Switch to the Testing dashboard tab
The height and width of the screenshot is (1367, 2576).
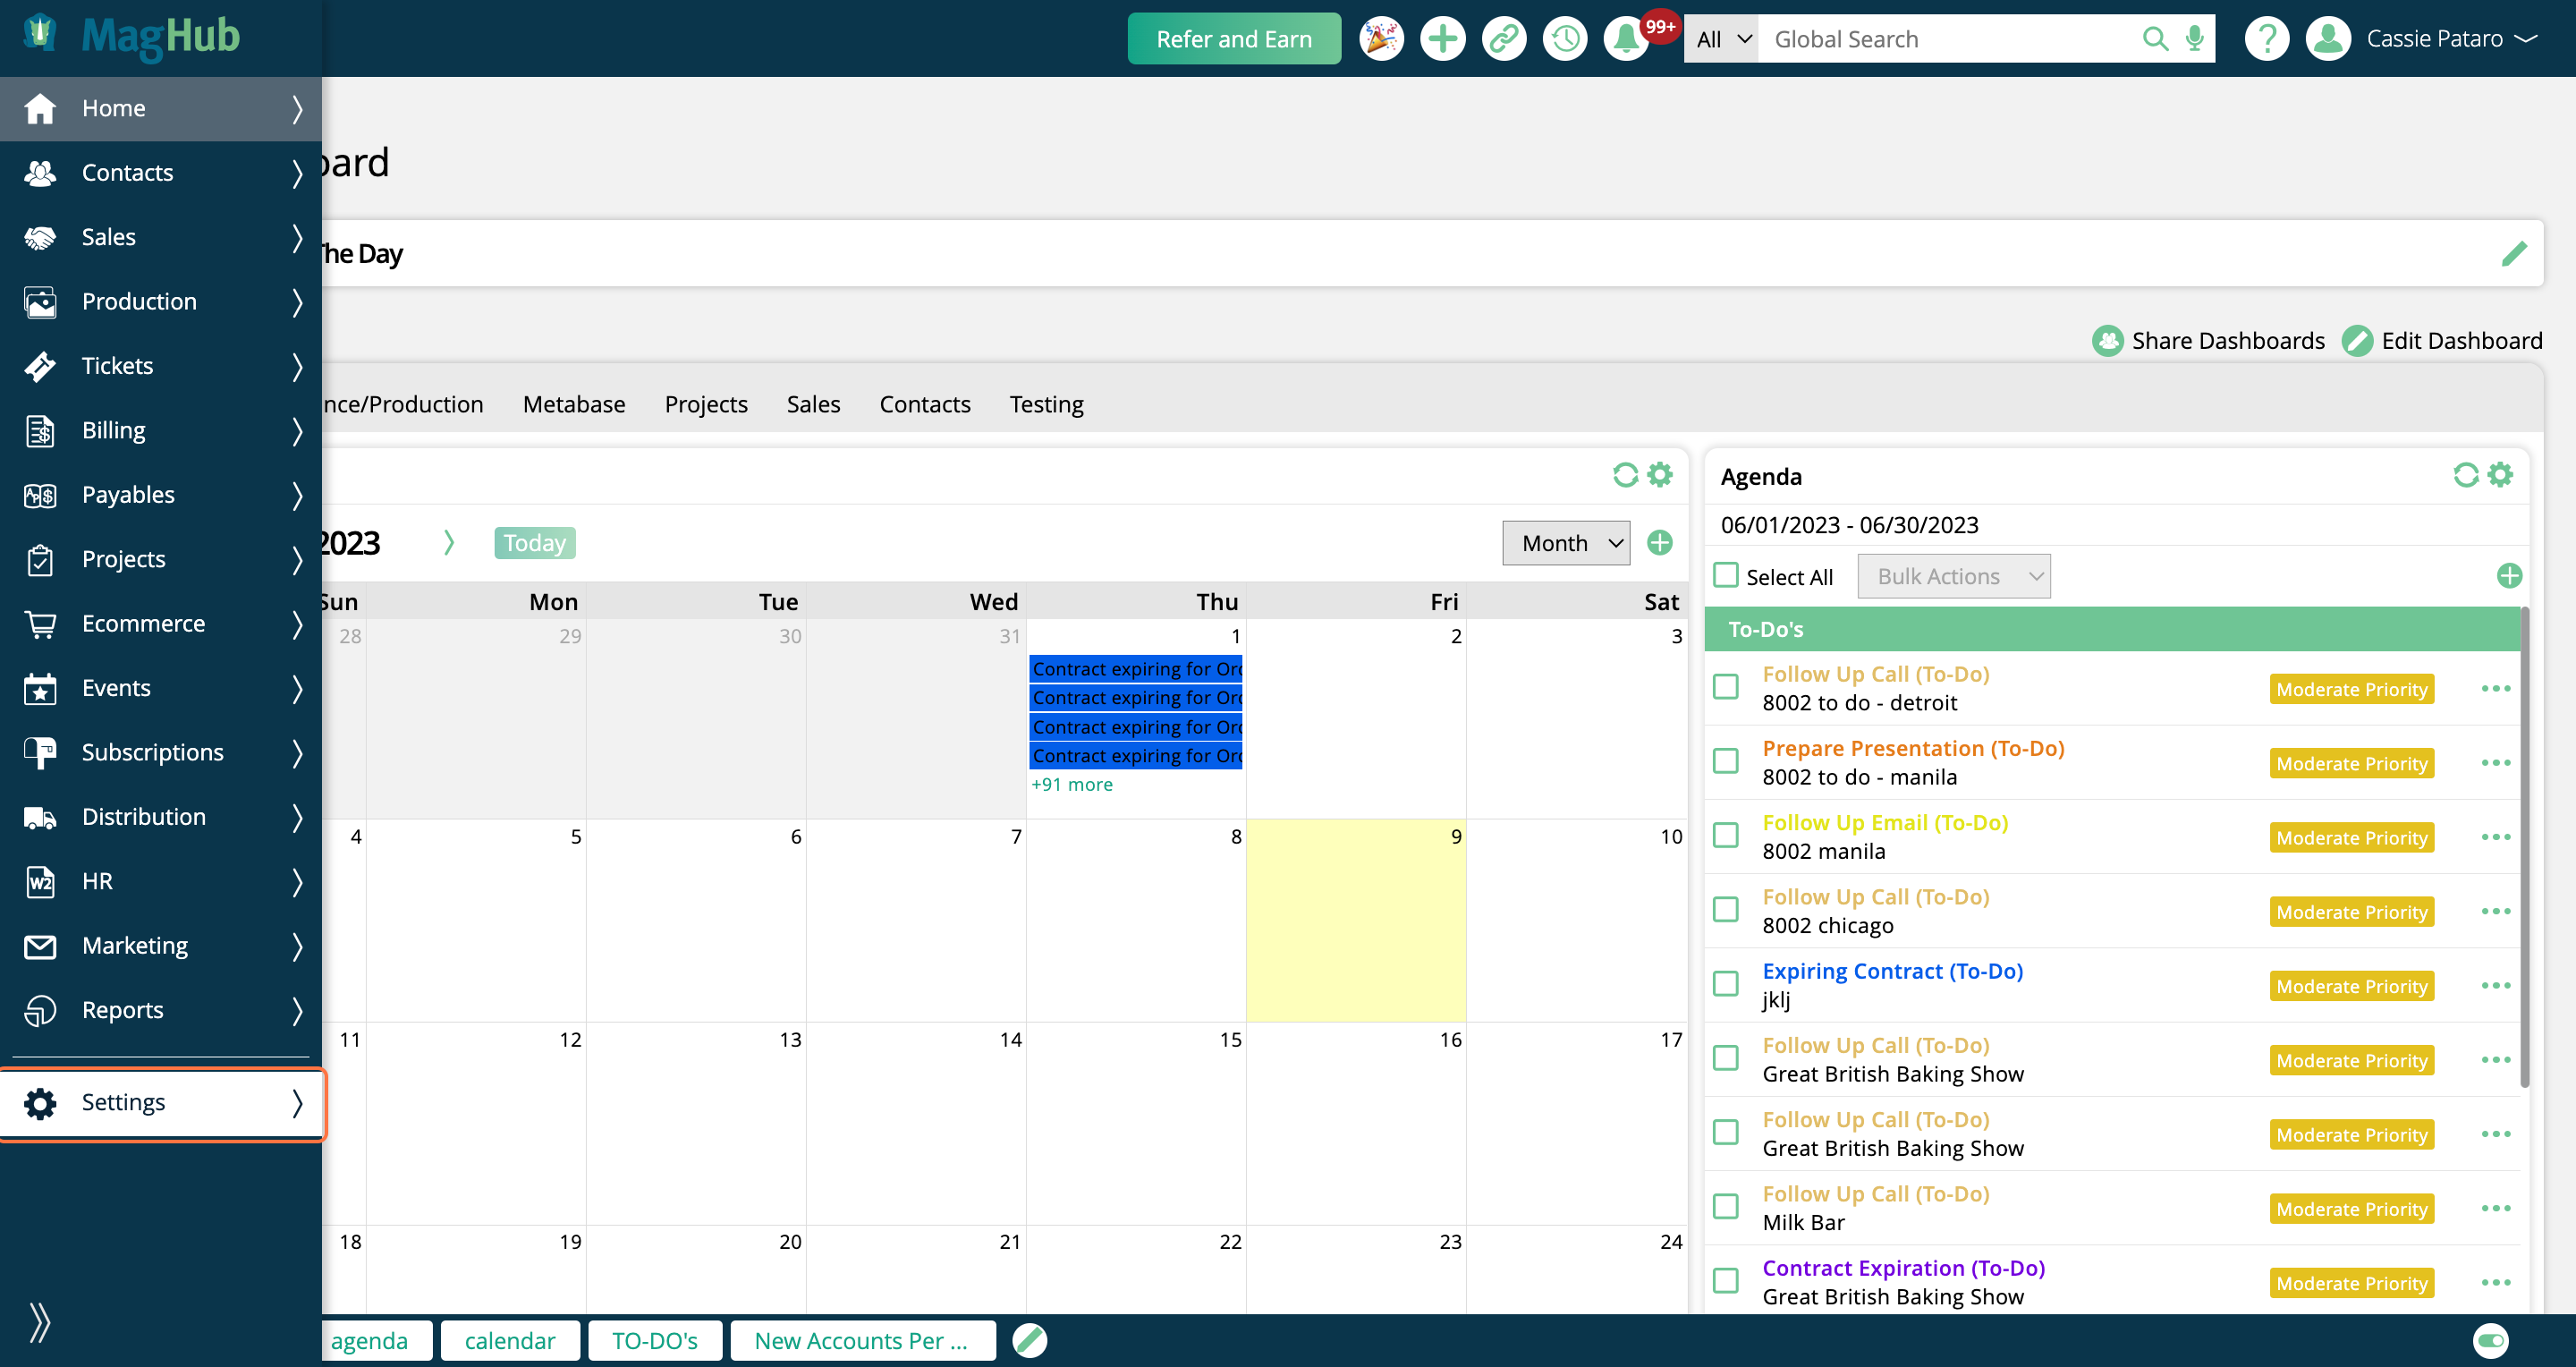coord(1046,404)
